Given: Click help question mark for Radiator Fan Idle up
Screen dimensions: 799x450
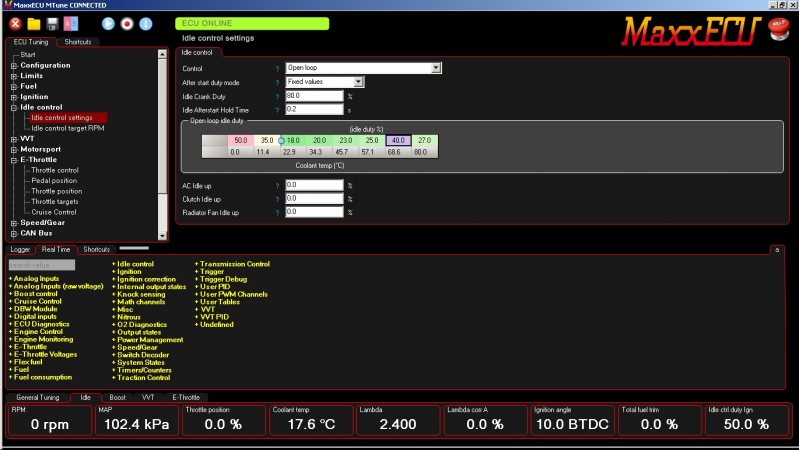Looking at the screenshot, I should (278, 213).
